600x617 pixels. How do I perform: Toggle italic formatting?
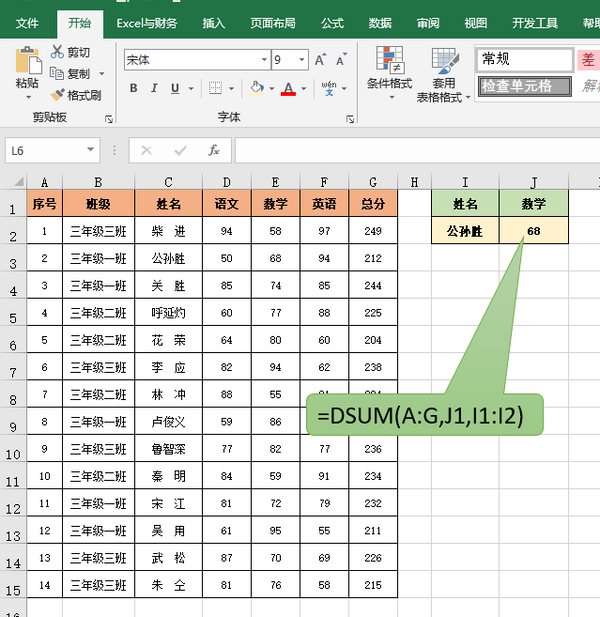click(154, 88)
